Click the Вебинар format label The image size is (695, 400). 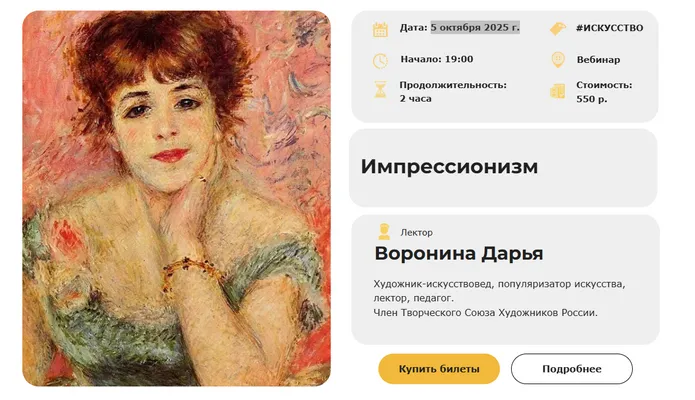598,60
